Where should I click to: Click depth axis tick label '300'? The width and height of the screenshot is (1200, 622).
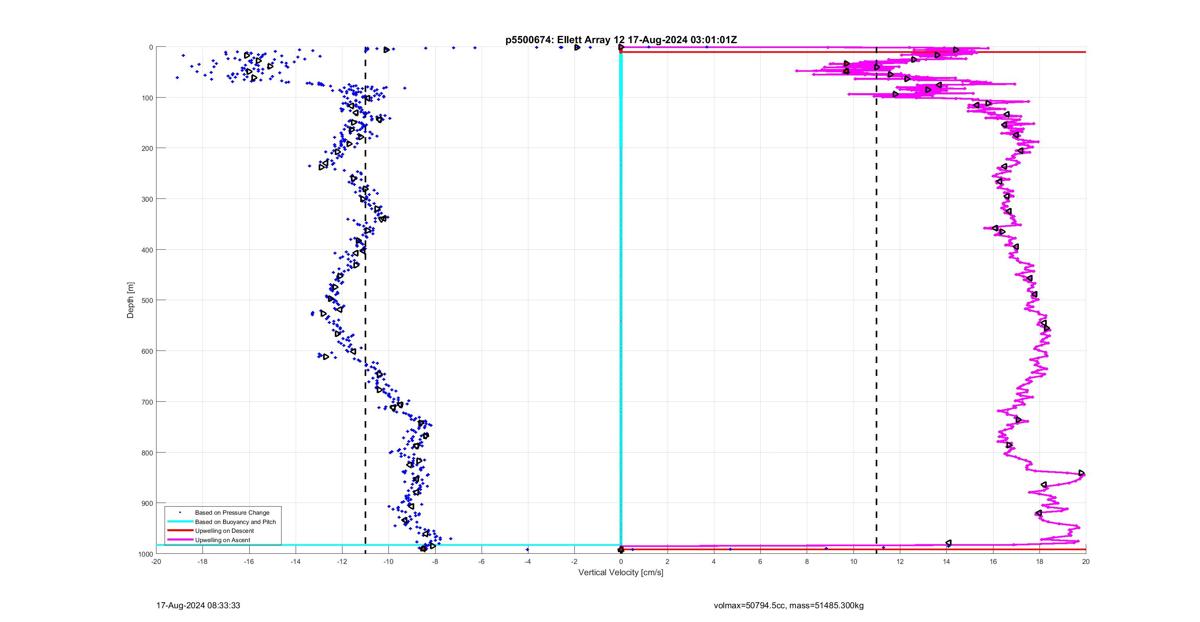(x=146, y=199)
